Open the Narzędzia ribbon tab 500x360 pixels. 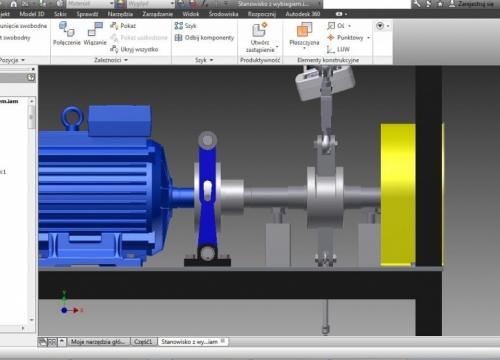[120, 14]
